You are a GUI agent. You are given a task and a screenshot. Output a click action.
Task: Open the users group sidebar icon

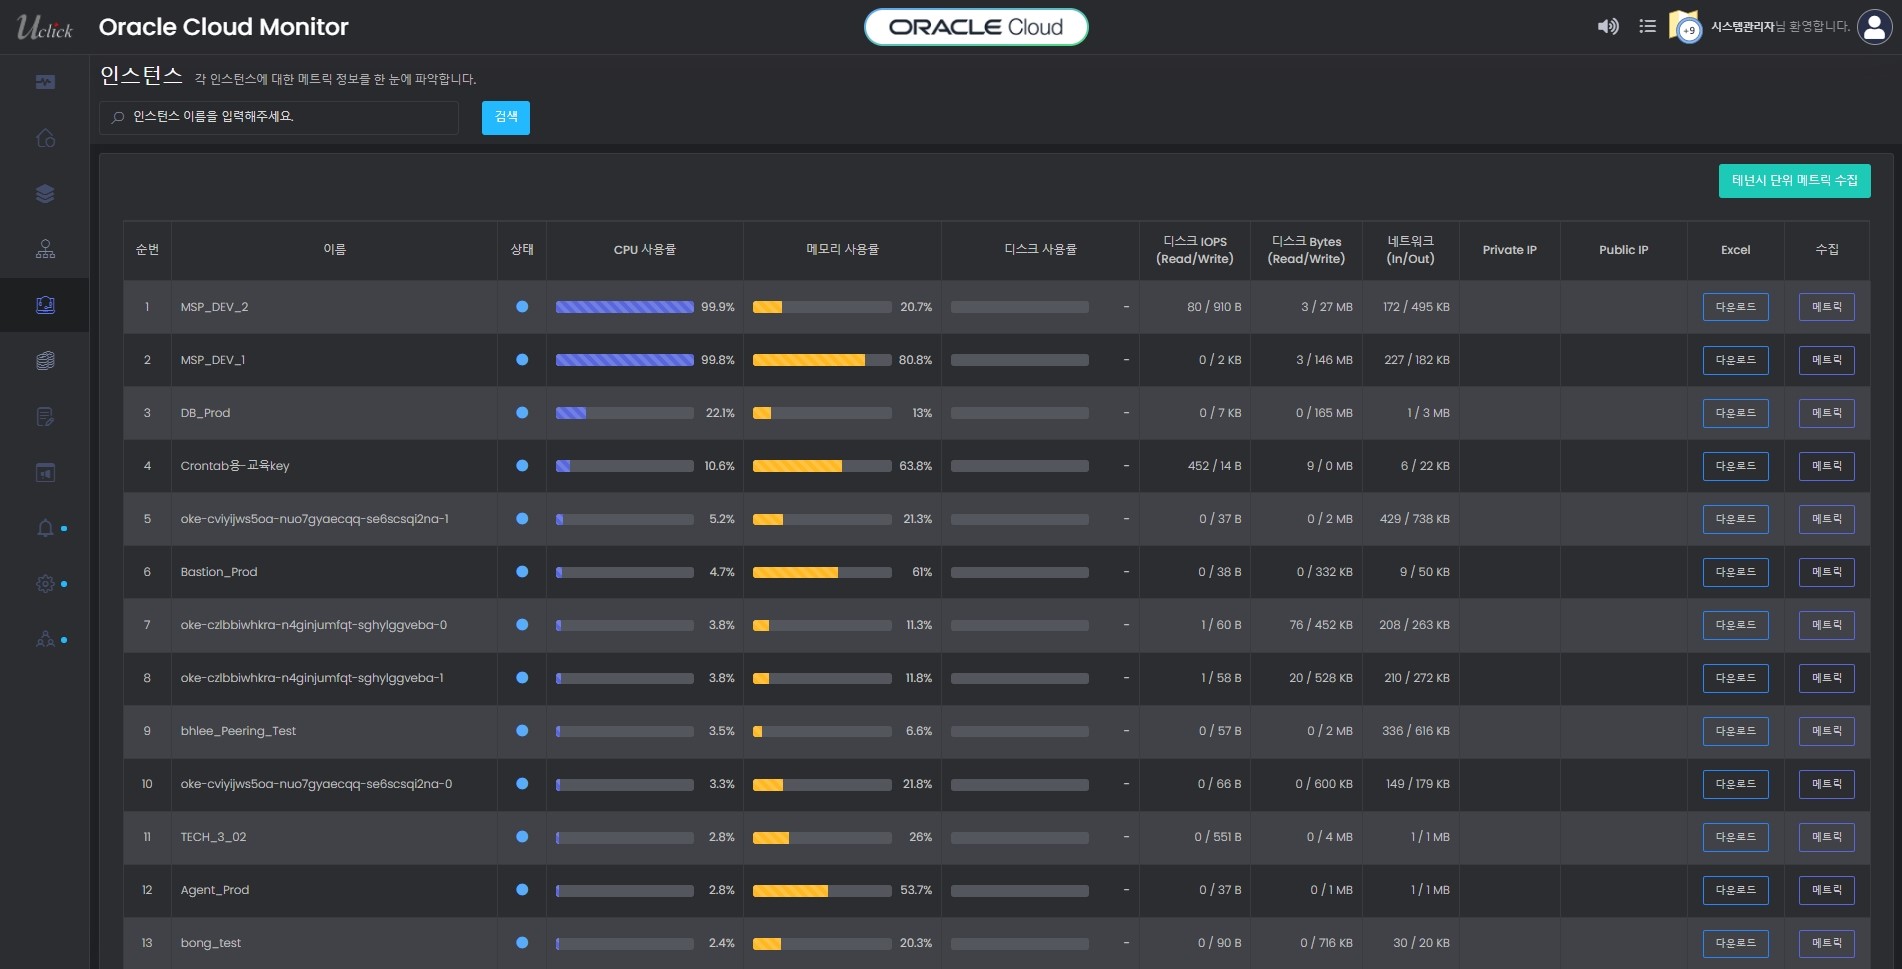(x=45, y=639)
